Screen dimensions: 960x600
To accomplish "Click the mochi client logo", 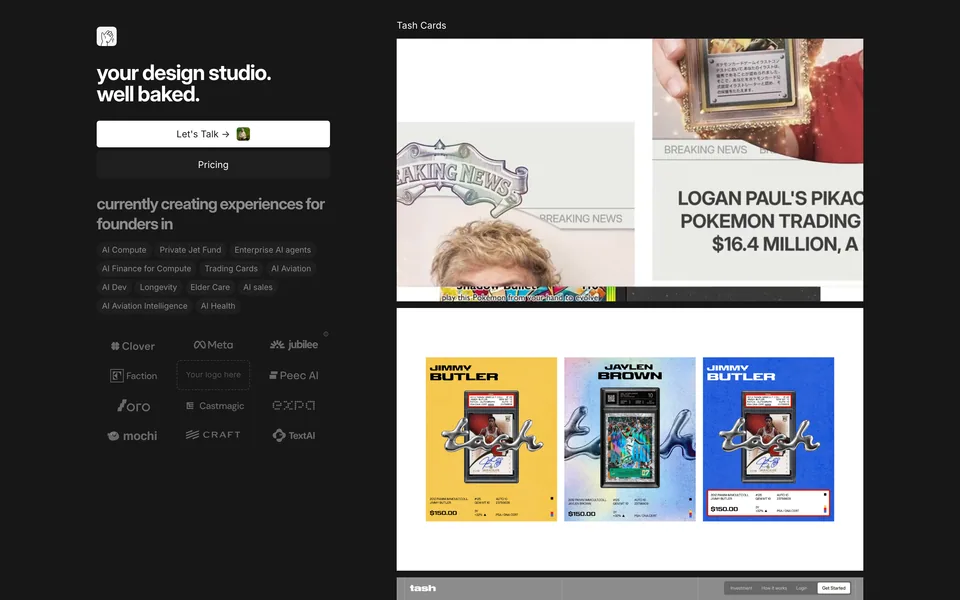I will (132, 436).
